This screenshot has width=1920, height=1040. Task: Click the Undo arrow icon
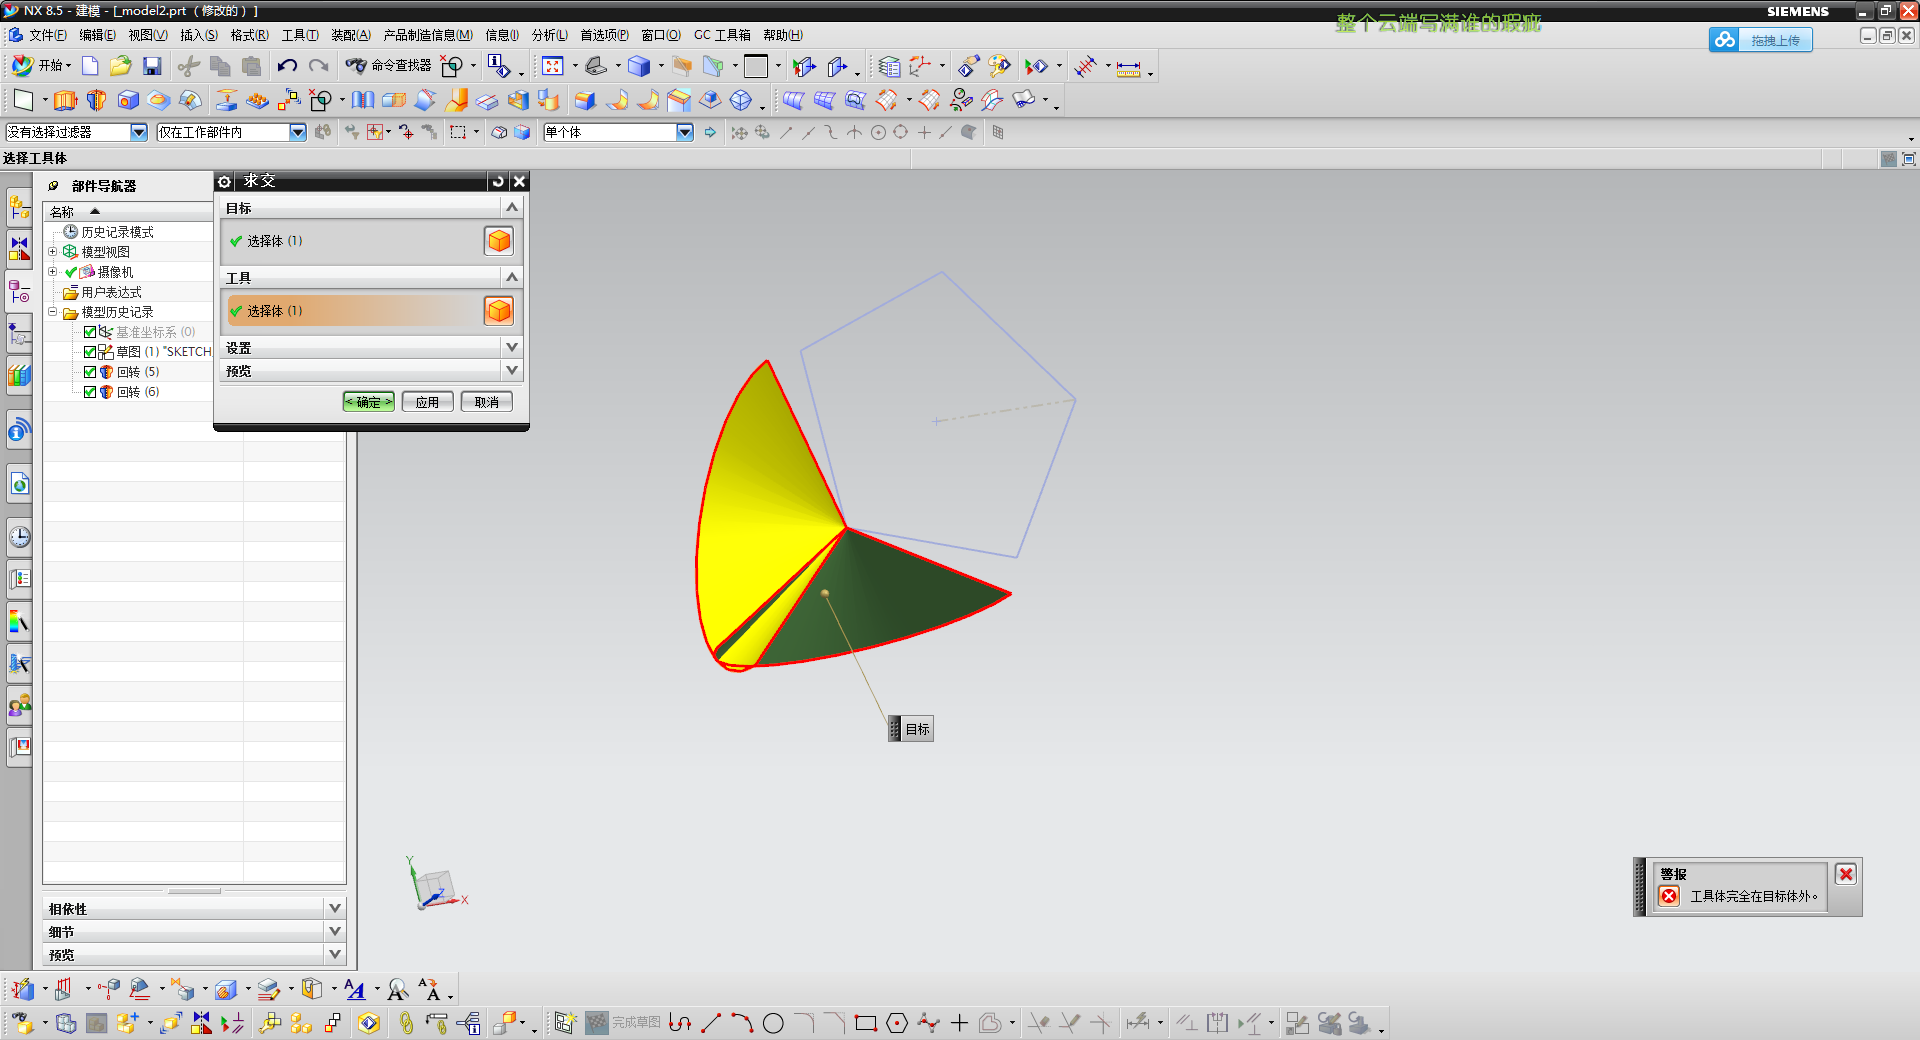(x=287, y=67)
